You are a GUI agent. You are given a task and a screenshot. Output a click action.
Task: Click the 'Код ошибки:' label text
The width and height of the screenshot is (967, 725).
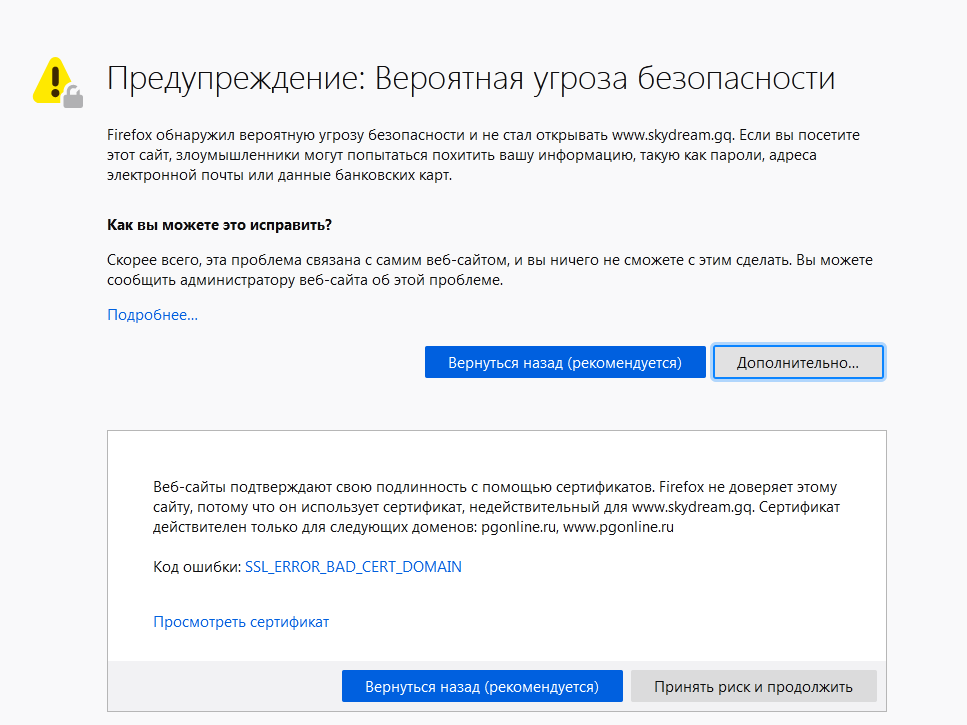[196, 567]
